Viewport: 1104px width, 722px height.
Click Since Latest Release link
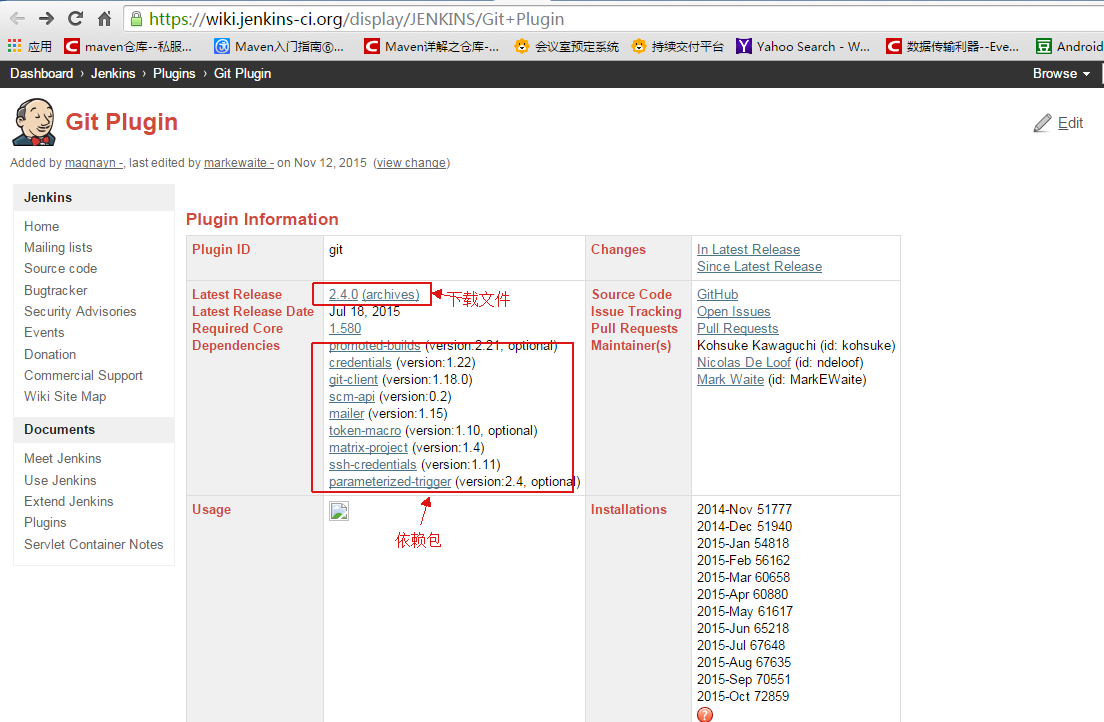click(760, 266)
